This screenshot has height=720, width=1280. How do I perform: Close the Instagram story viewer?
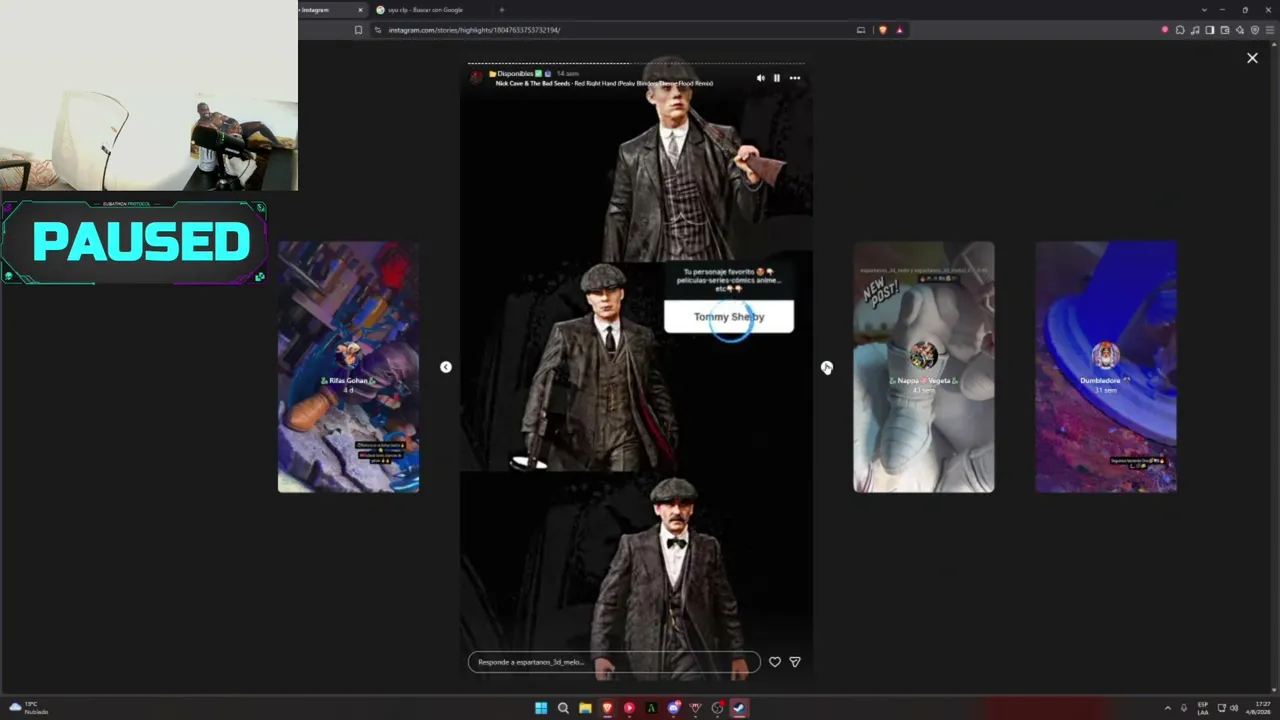click(x=1252, y=58)
